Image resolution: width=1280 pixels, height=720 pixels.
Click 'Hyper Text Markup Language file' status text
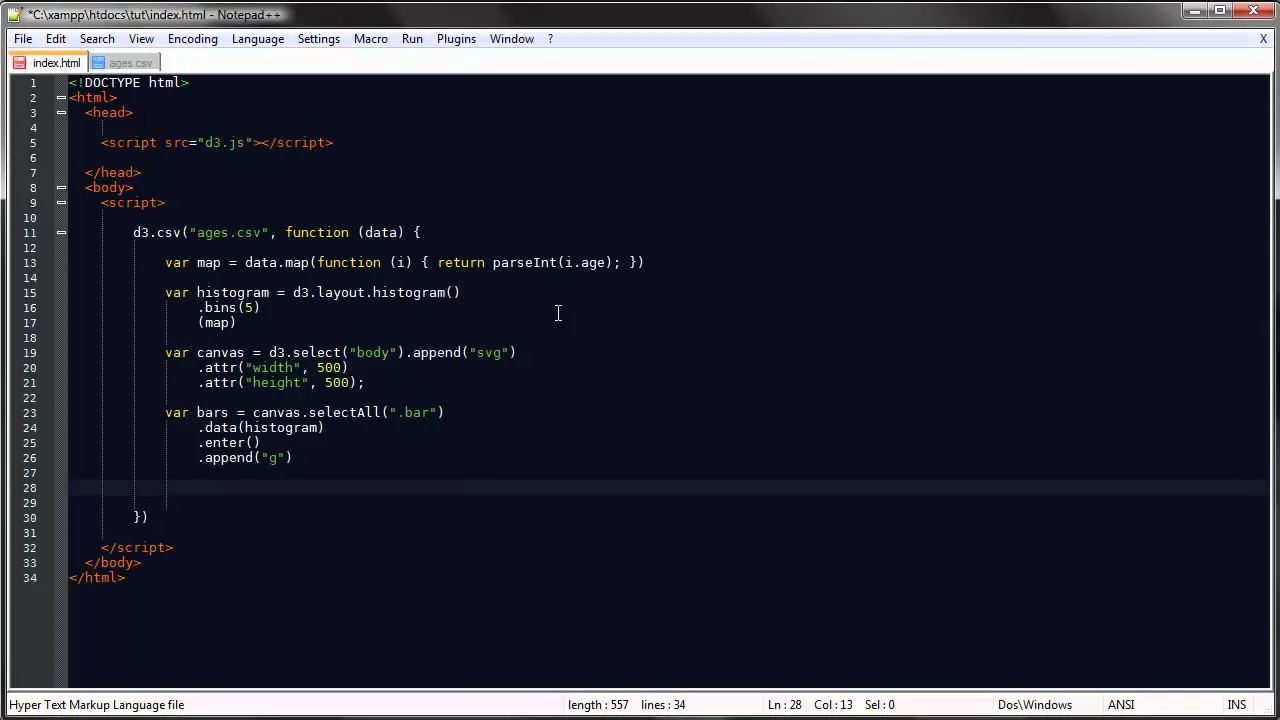(x=97, y=705)
